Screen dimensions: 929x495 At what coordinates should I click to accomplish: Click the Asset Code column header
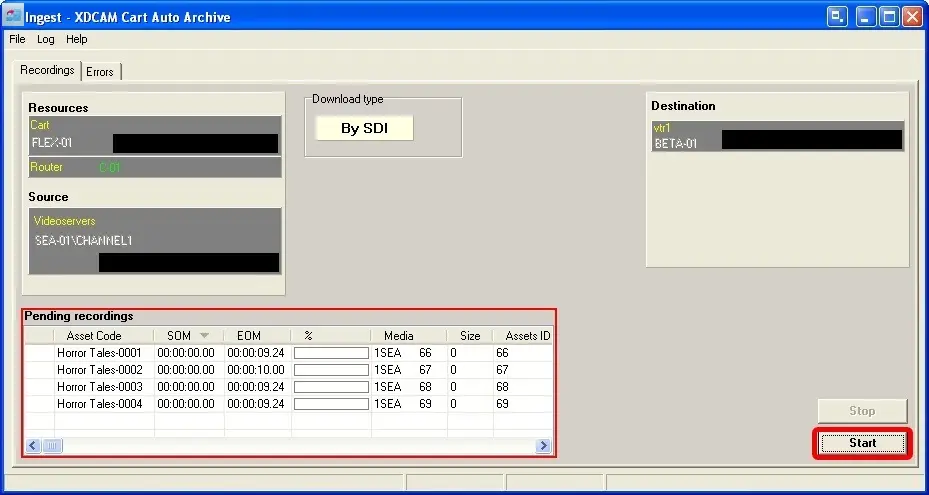tap(94, 336)
